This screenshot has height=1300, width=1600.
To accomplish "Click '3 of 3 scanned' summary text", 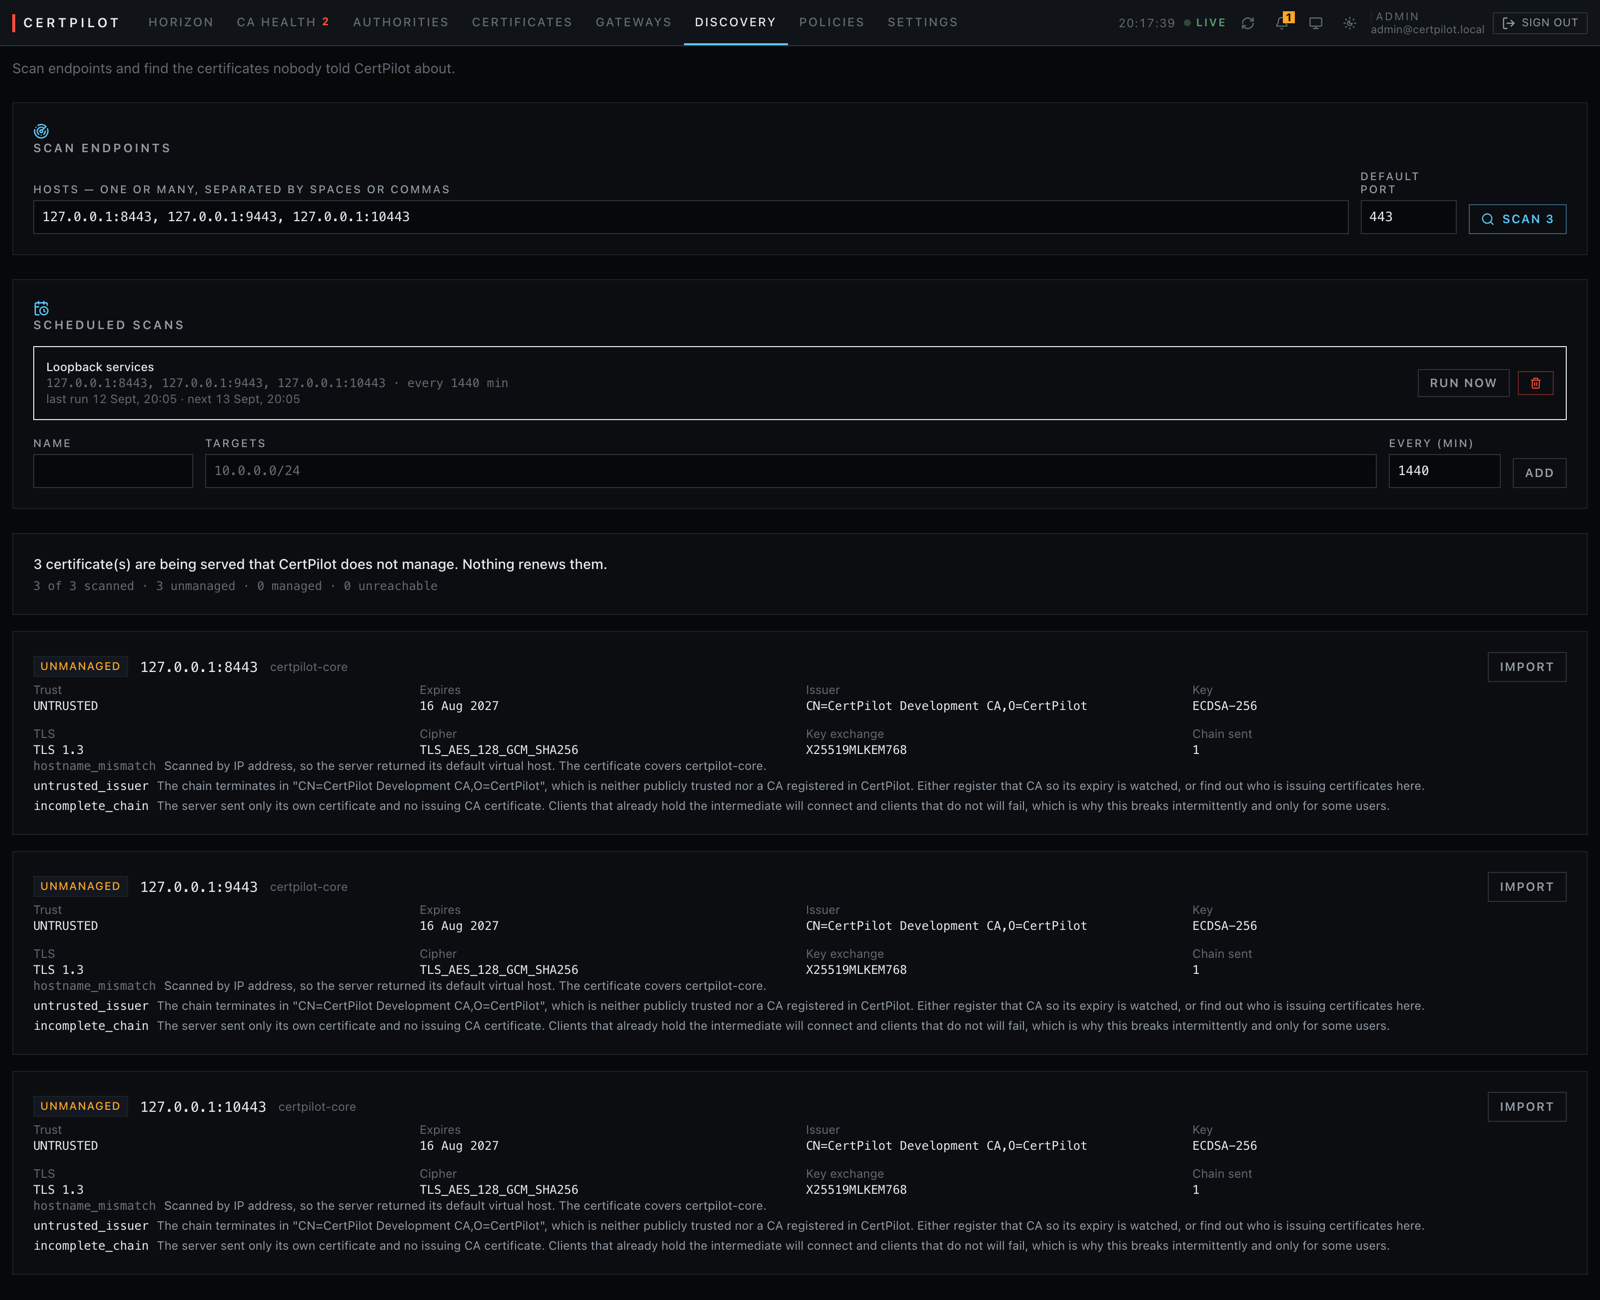I will pyautogui.click(x=84, y=586).
